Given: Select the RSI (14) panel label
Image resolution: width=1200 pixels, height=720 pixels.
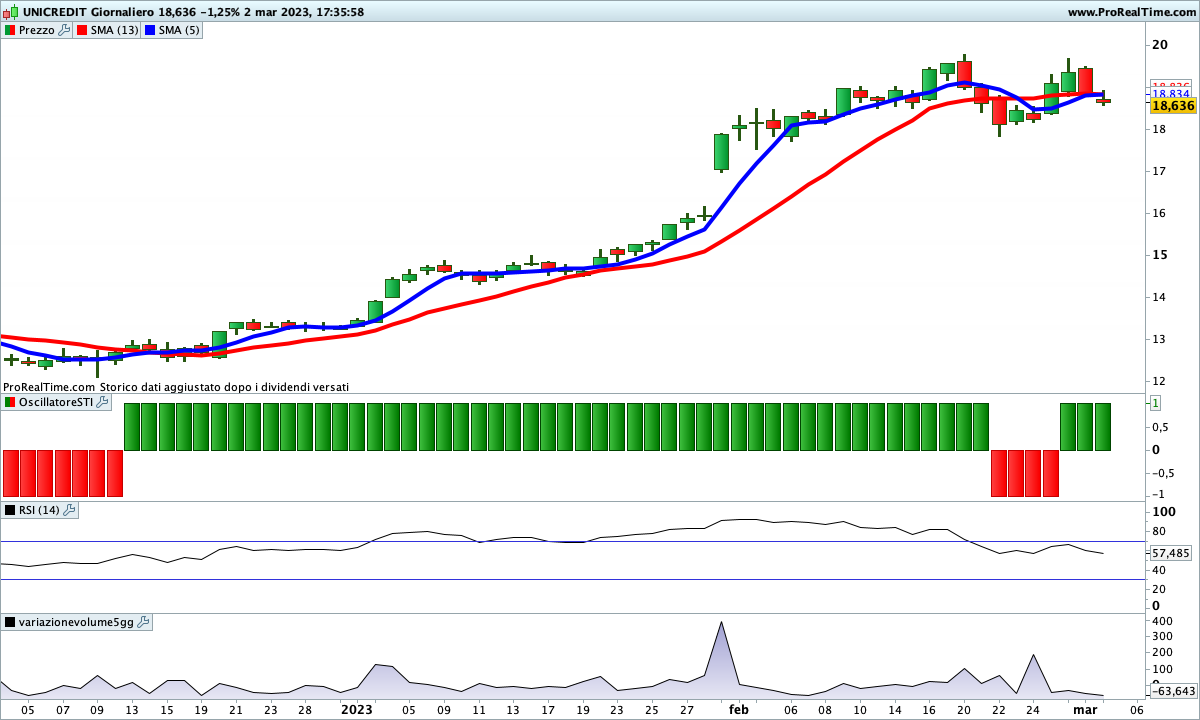Looking at the screenshot, I should (40, 510).
